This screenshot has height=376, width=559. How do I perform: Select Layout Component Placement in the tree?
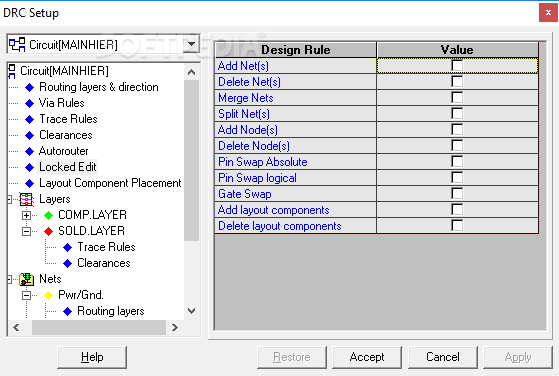coord(110,183)
